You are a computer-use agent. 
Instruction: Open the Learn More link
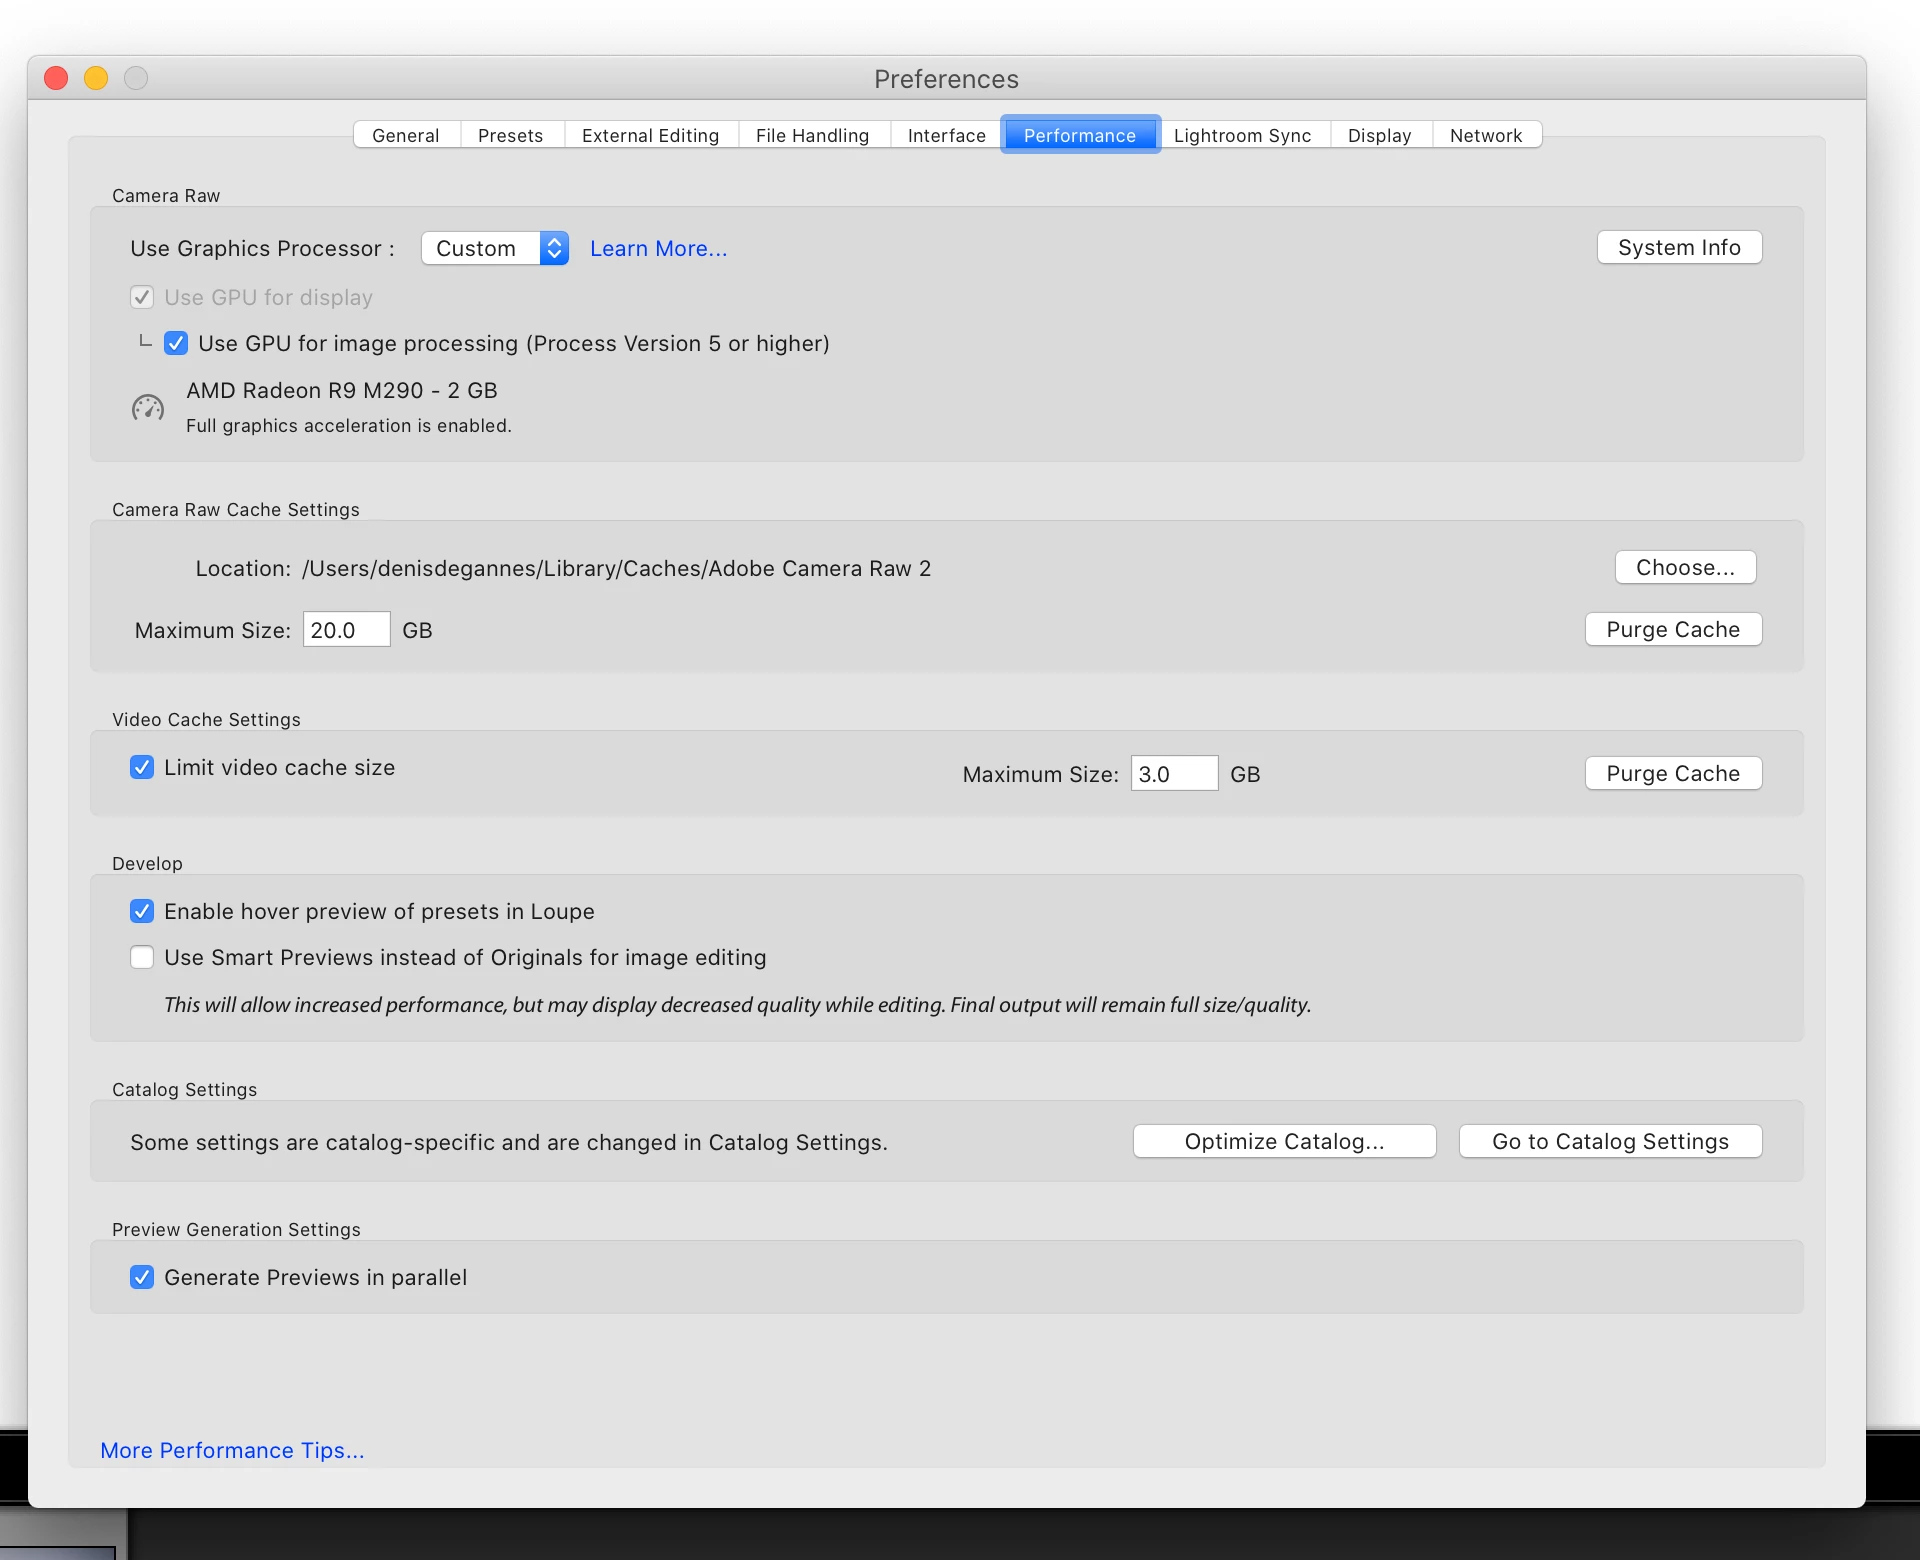[x=658, y=248]
